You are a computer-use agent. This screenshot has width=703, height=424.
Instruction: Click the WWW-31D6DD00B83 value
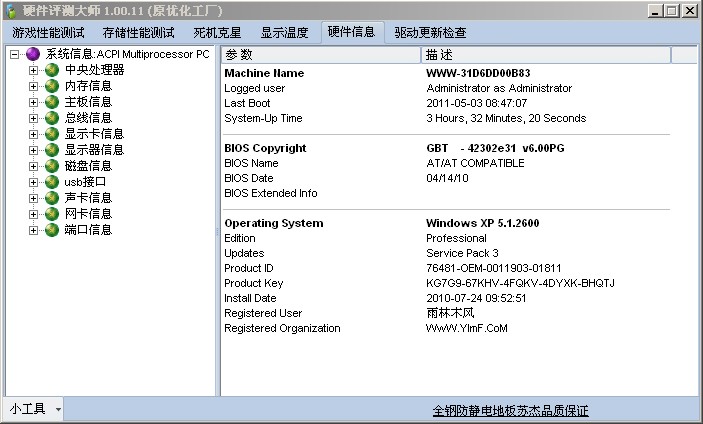click(478, 73)
